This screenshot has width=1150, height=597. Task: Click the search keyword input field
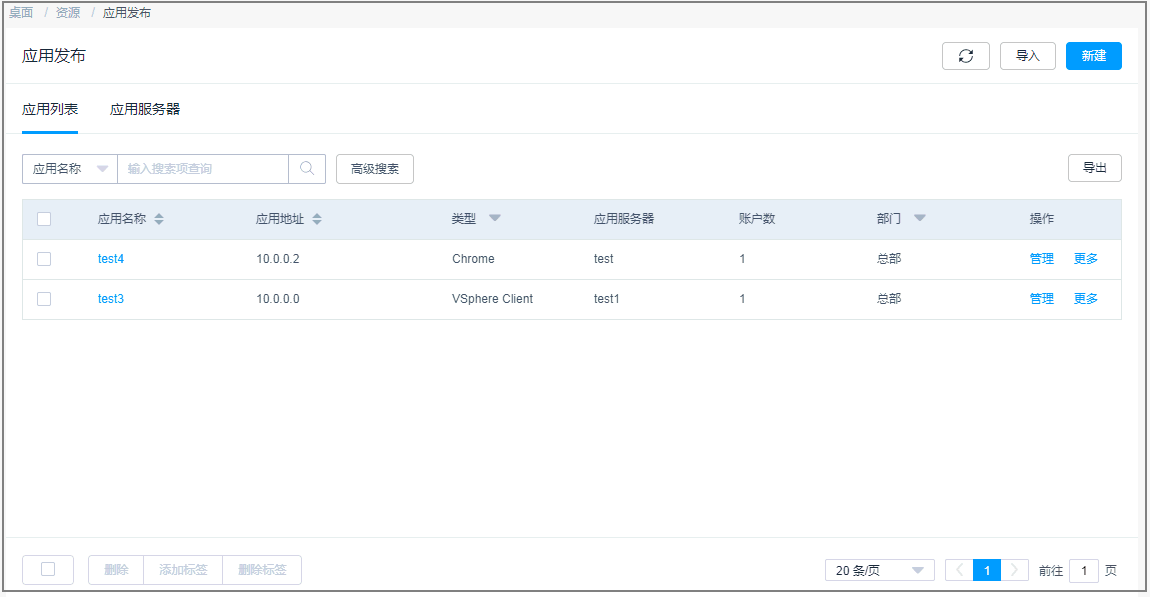(x=203, y=169)
